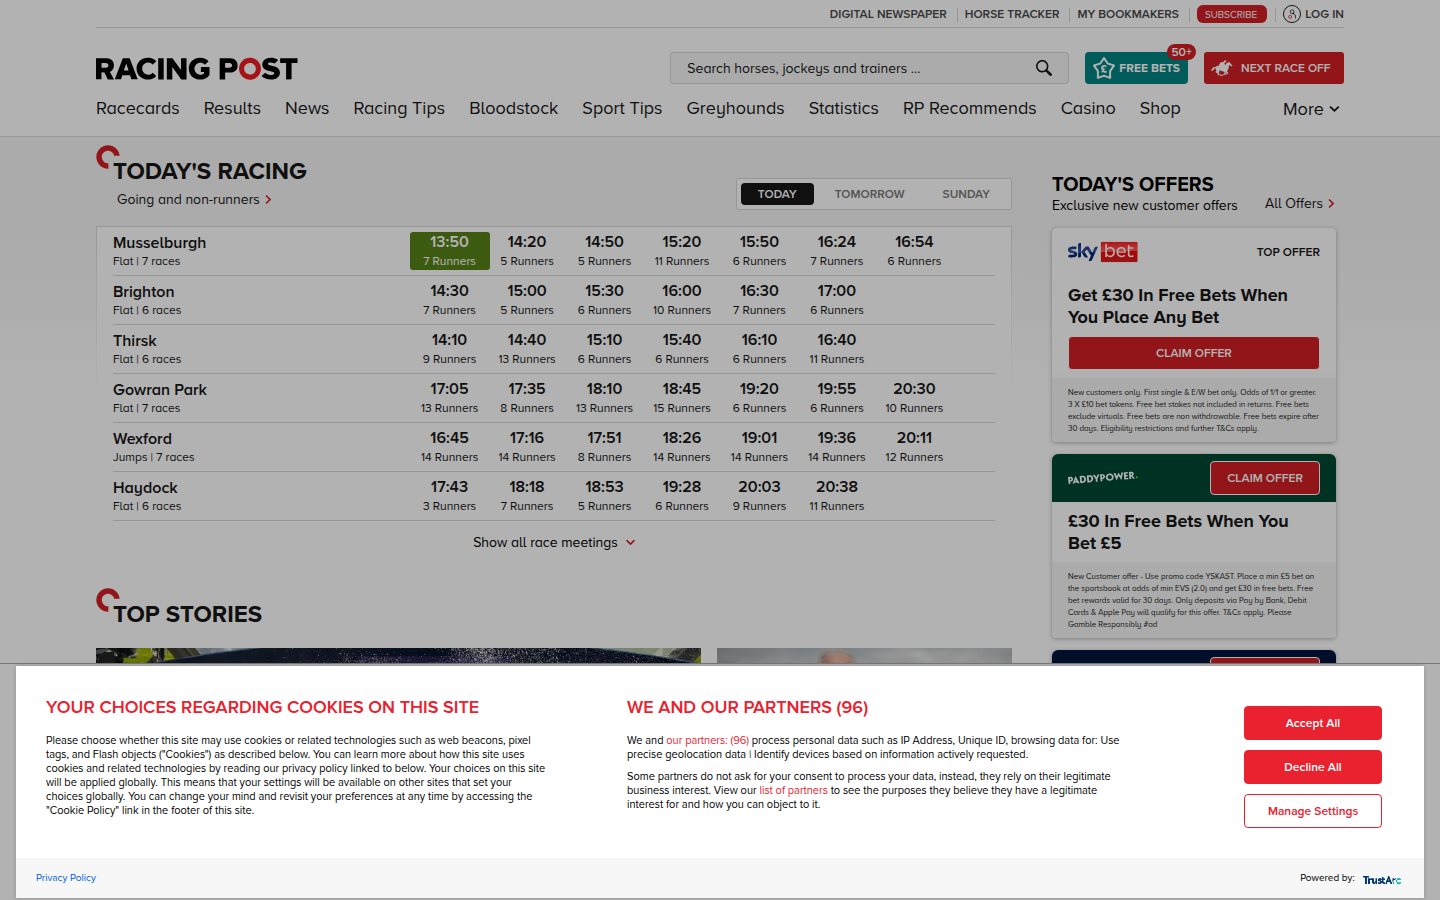Open Sport Tips
Viewport: 1440px width, 900px height.
pos(622,108)
